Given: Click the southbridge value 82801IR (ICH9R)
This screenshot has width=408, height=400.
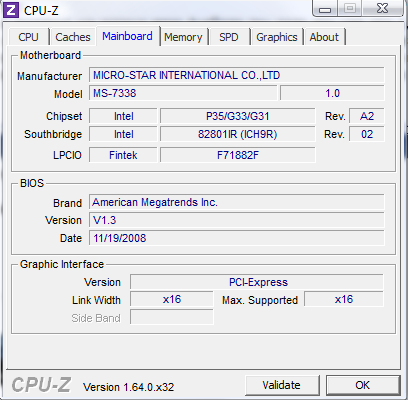Looking at the screenshot, I should click(x=238, y=134).
